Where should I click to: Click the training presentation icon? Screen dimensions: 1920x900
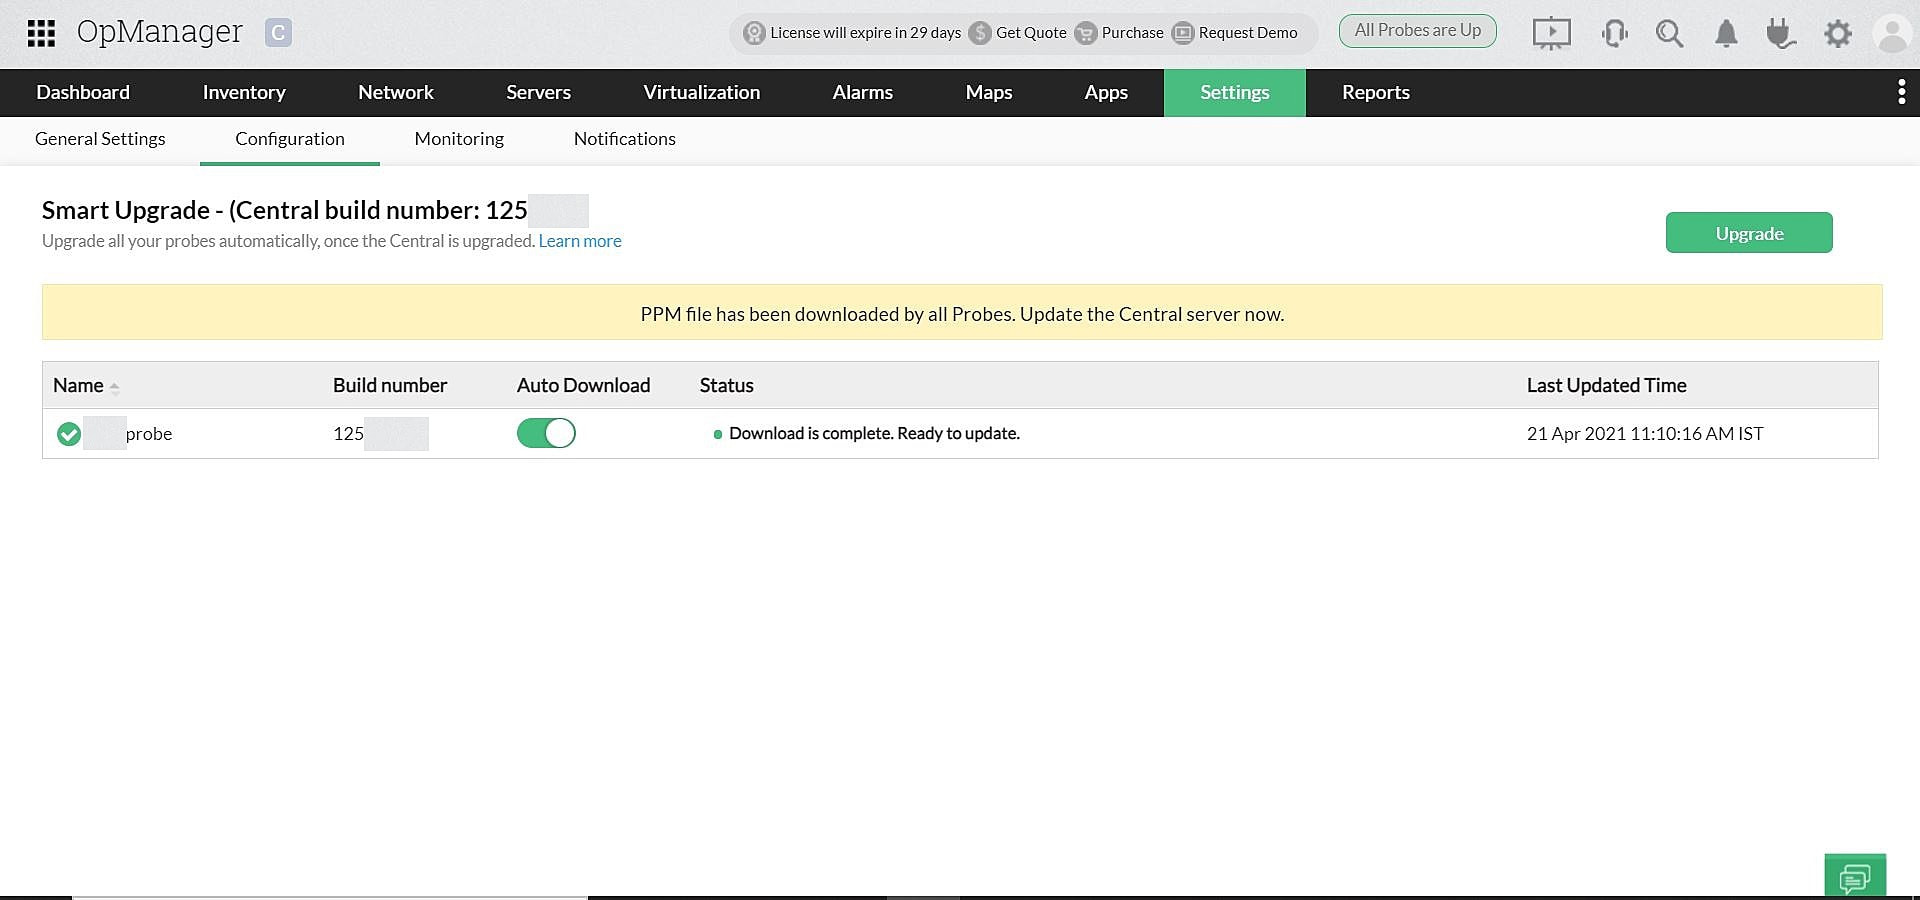click(x=1551, y=33)
